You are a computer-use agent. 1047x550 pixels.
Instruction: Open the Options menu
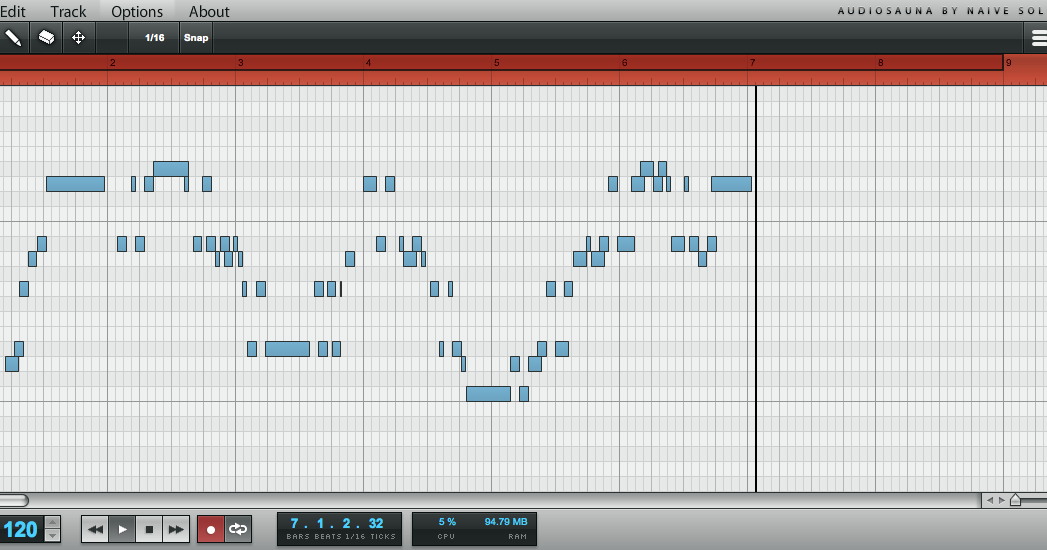[137, 11]
